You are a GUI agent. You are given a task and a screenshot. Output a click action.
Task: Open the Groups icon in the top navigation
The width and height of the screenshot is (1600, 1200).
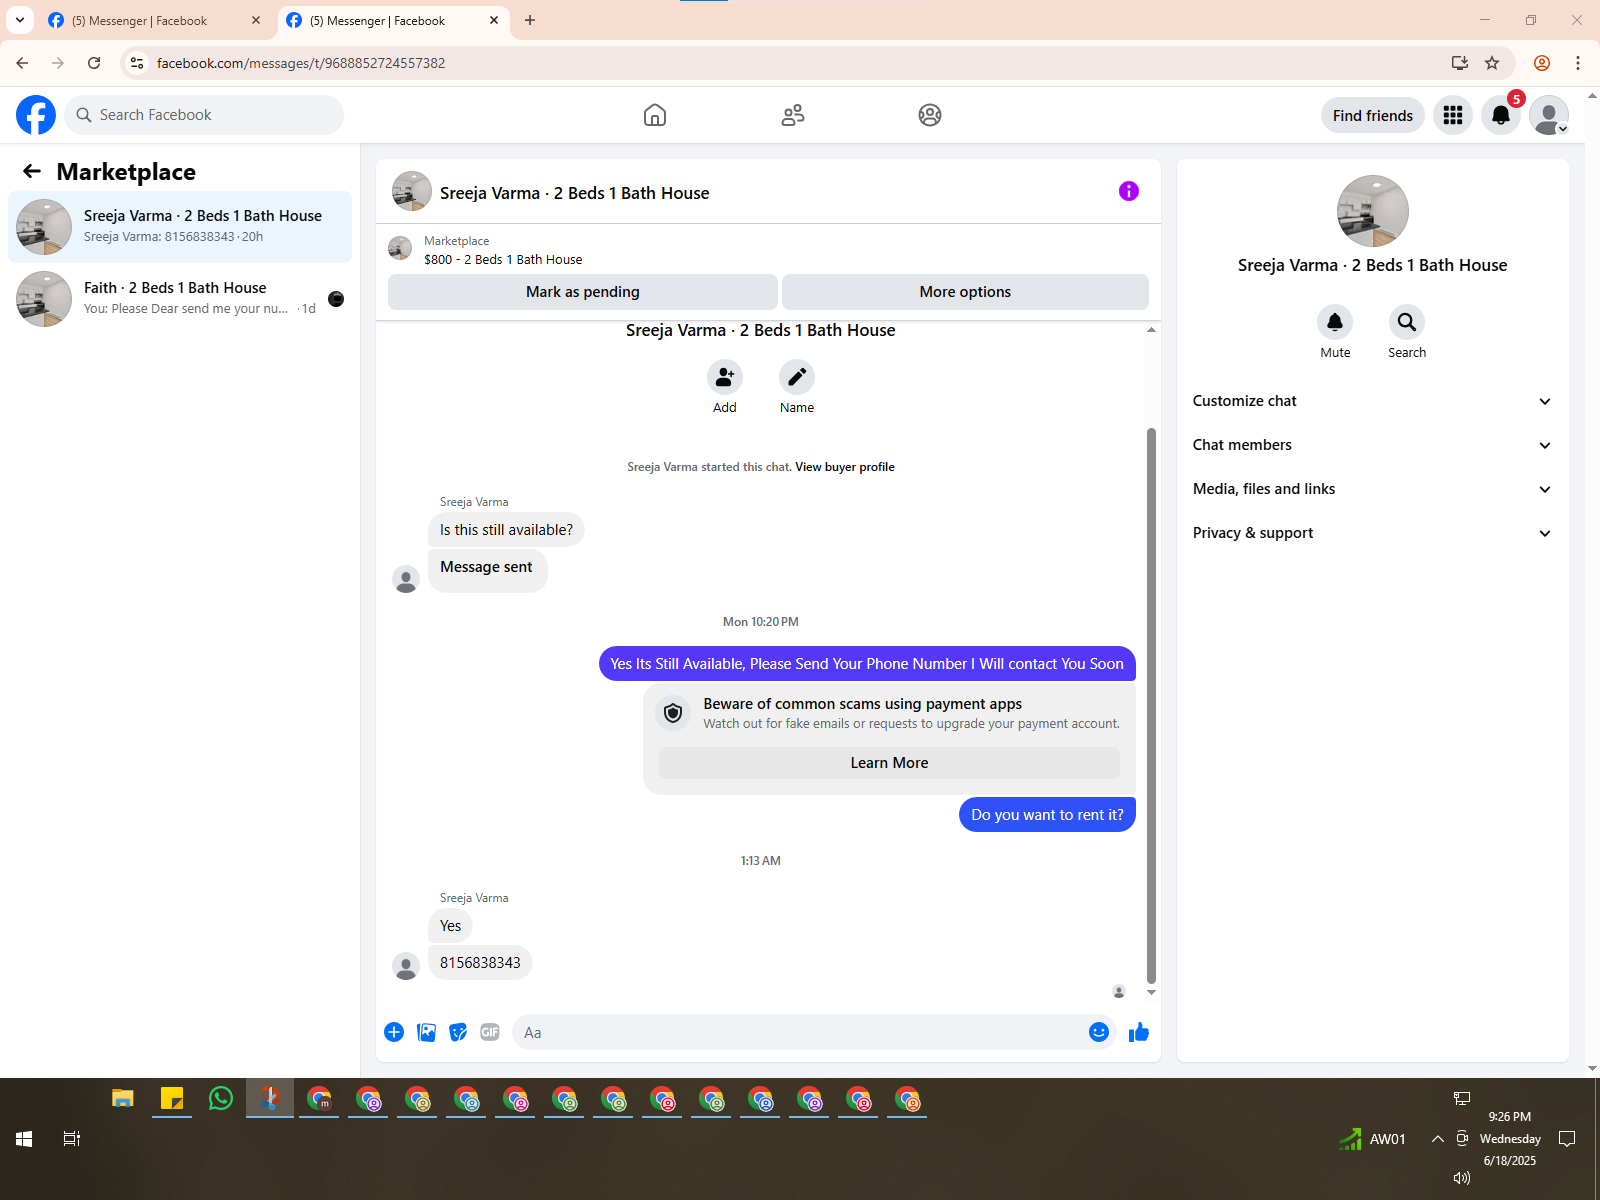930,115
